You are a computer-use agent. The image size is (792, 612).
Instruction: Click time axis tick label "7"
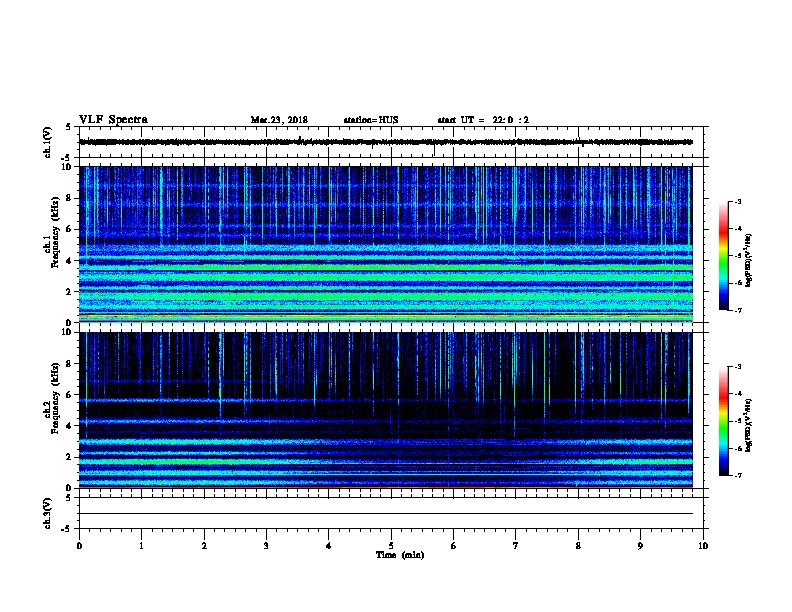pyautogui.click(x=516, y=546)
